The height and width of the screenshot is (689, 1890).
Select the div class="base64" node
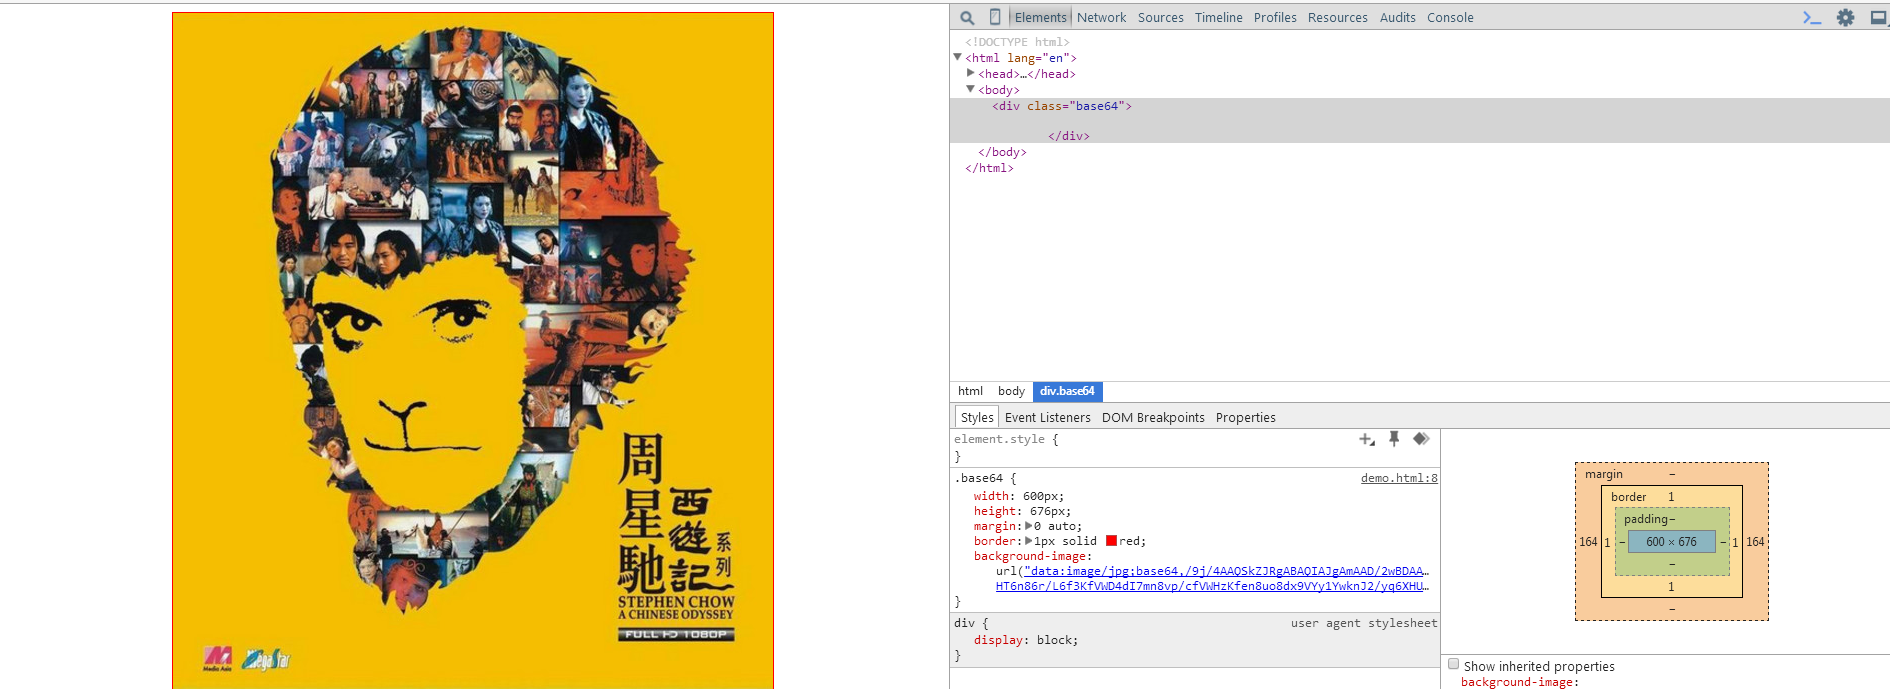(1061, 106)
